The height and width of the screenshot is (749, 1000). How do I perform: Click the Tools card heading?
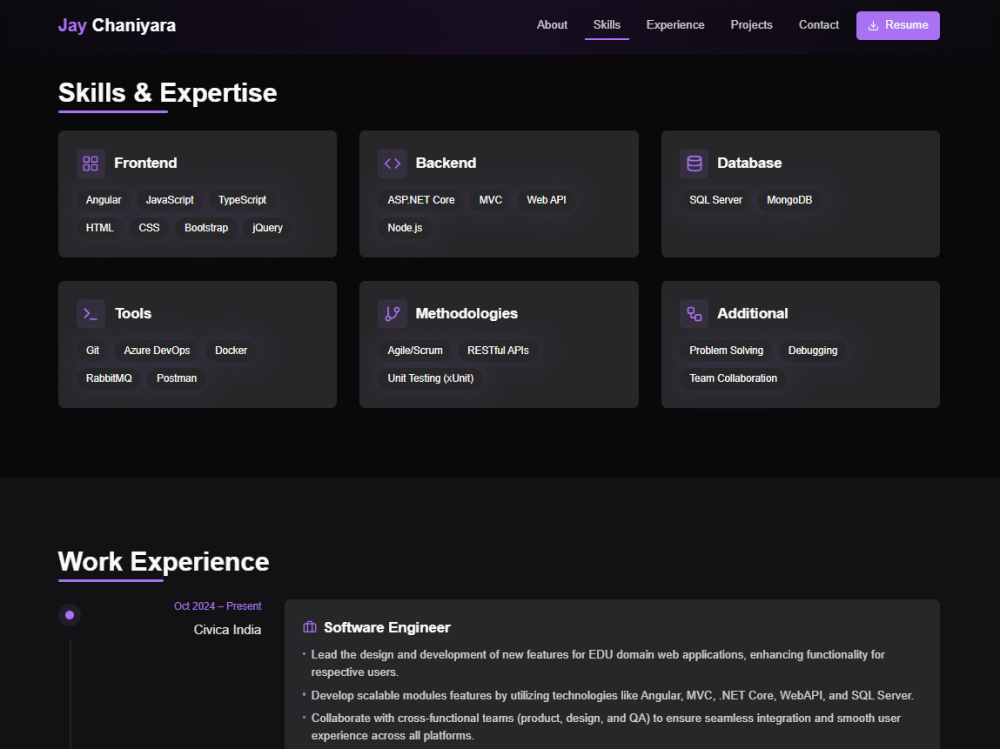133,314
